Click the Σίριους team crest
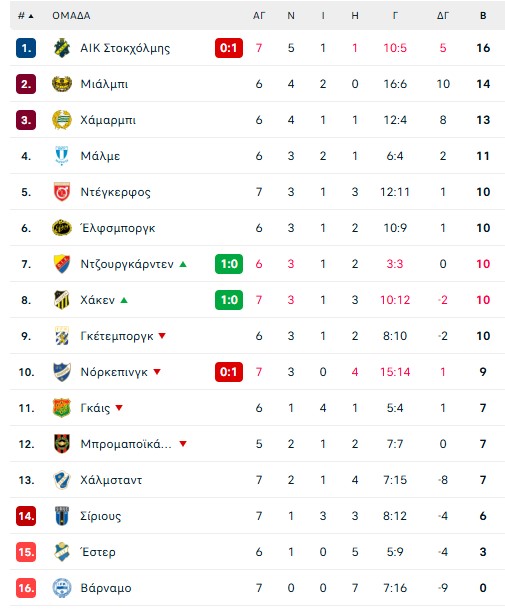Viewport: 505px width, 613px height. coord(62,516)
